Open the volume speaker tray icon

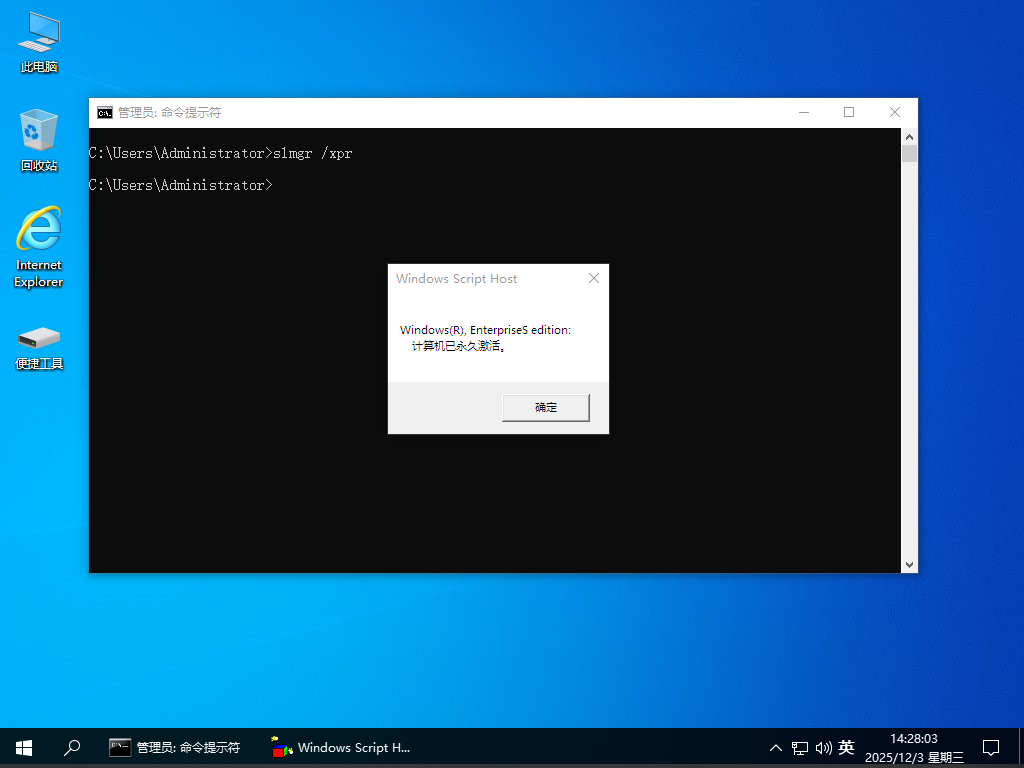coord(823,747)
